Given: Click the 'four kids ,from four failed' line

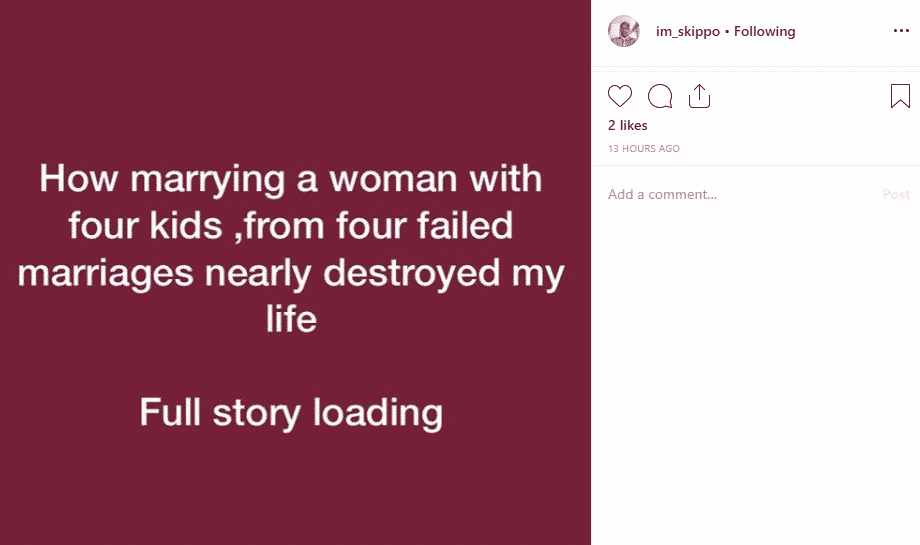Looking at the screenshot, I should click(291, 226).
